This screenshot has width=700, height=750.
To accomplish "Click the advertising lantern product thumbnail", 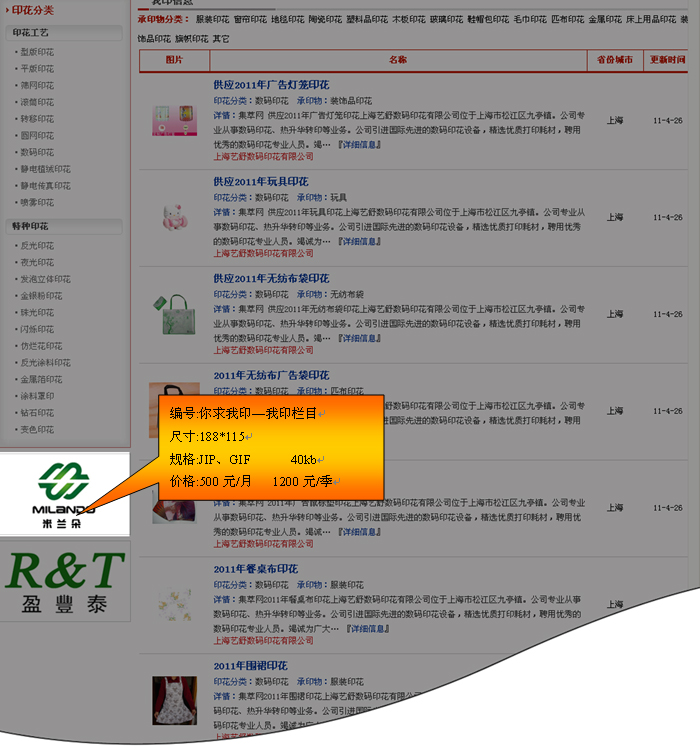I will click(x=173, y=120).
